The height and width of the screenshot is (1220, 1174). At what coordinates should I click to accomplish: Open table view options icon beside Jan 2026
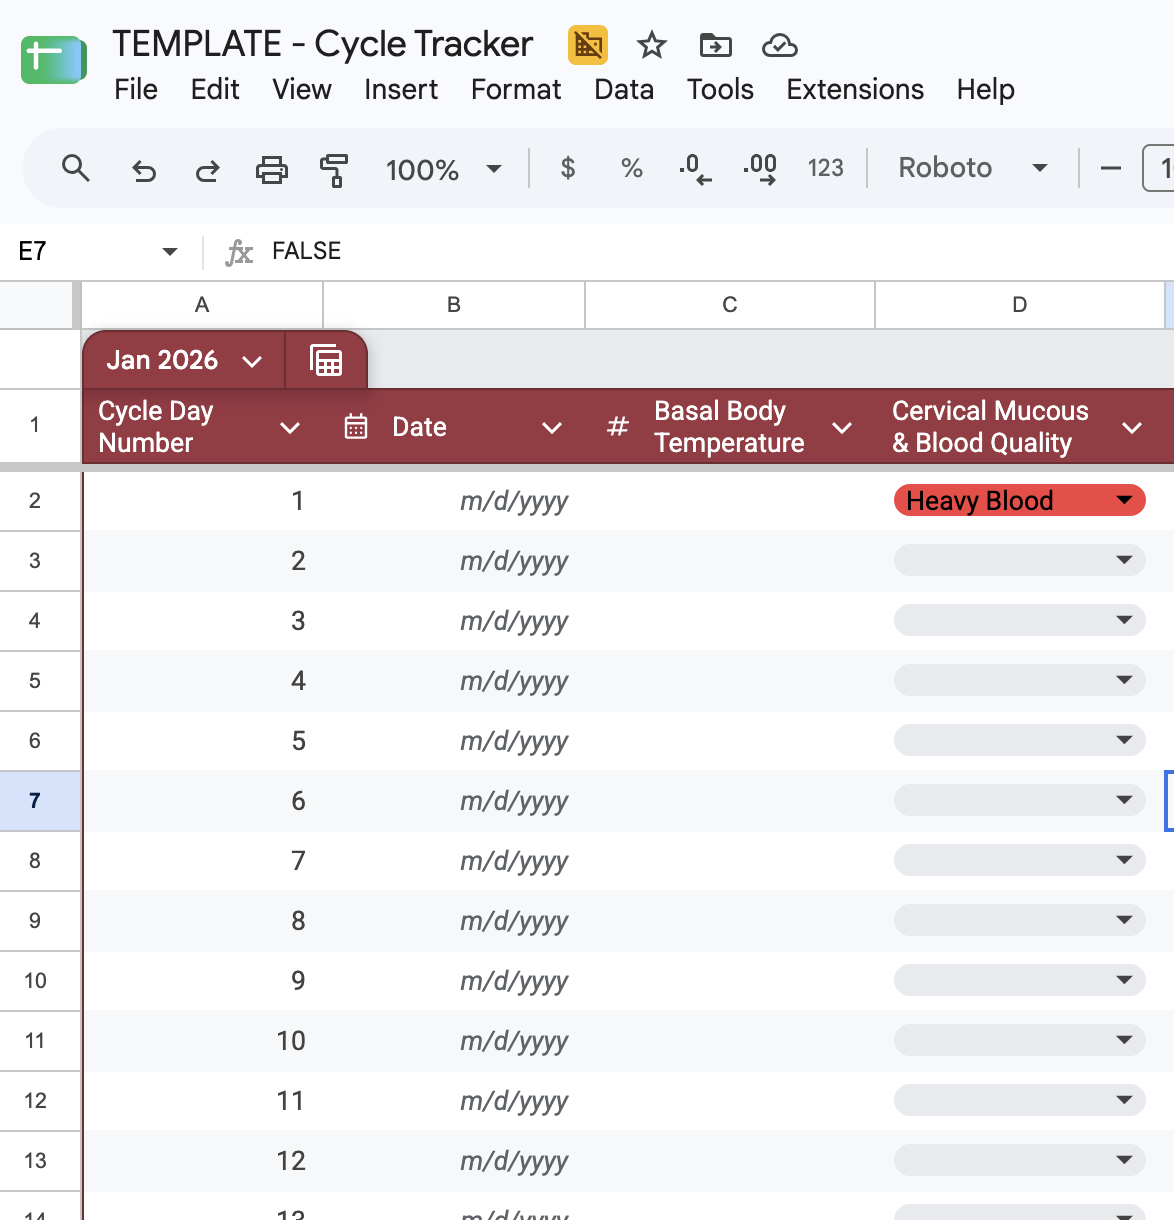pos(327,360)
